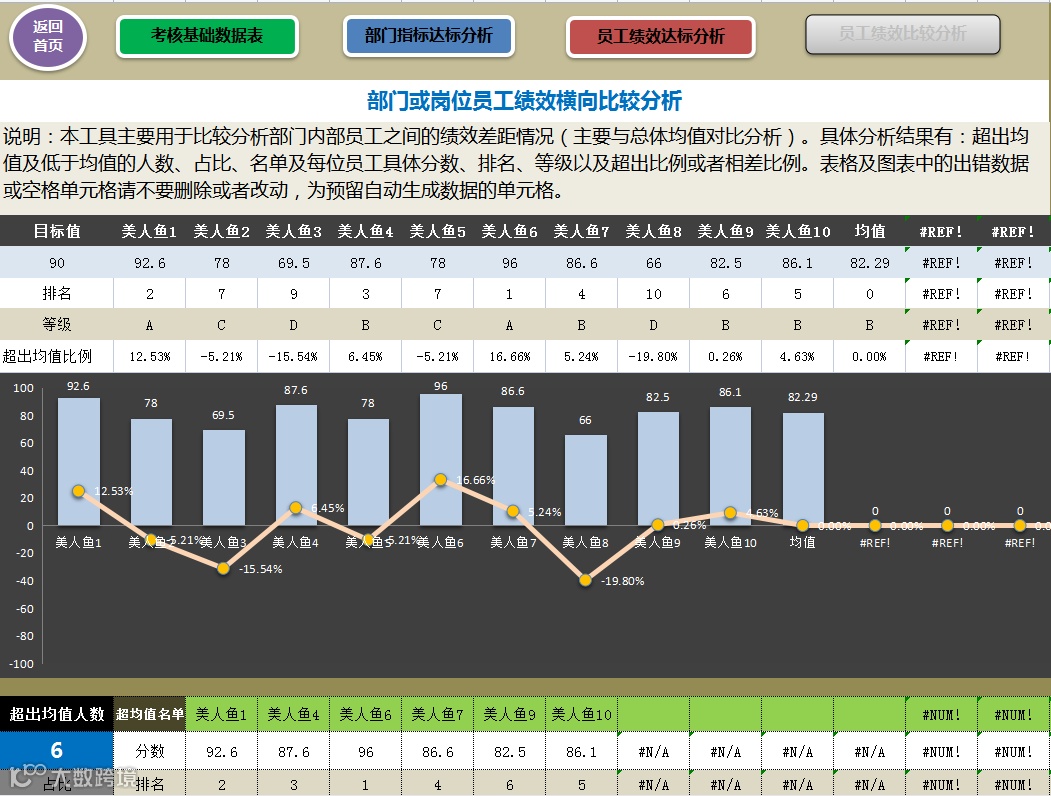Select score cell 69.5 in top table
This screenshot has width=1051, height=796.
pos(294,263)
